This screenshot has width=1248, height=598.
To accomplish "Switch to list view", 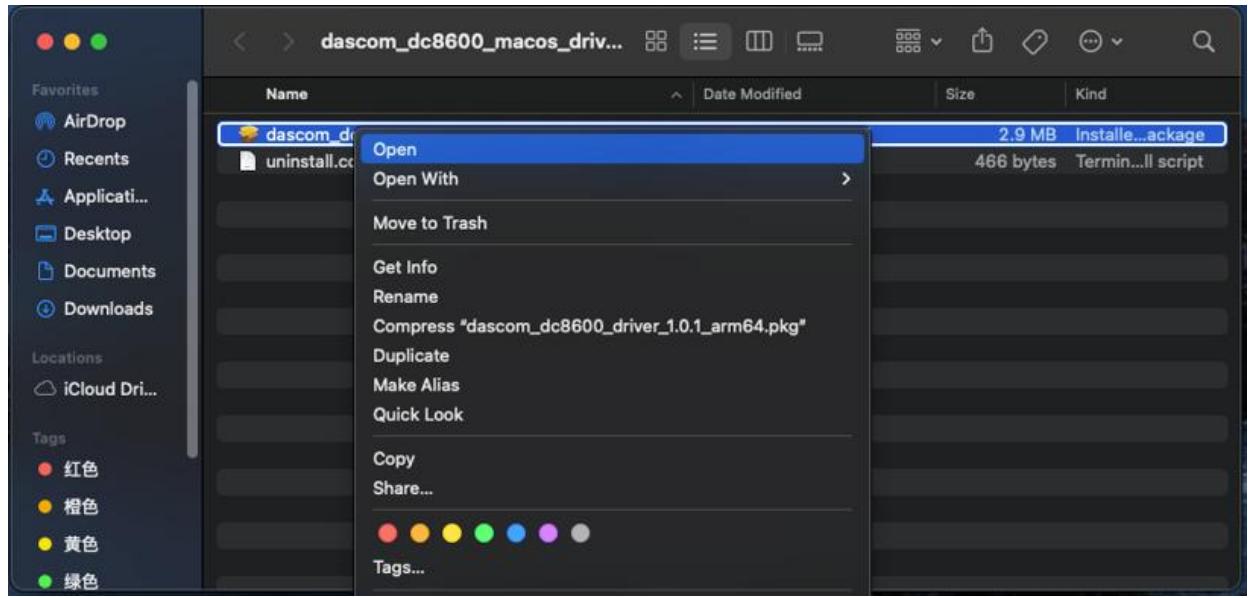I will click(x=703, y=41).
